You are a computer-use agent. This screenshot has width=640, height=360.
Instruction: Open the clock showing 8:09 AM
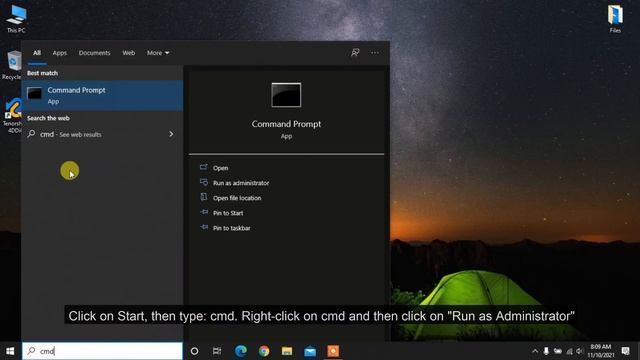tap(601, 351)
